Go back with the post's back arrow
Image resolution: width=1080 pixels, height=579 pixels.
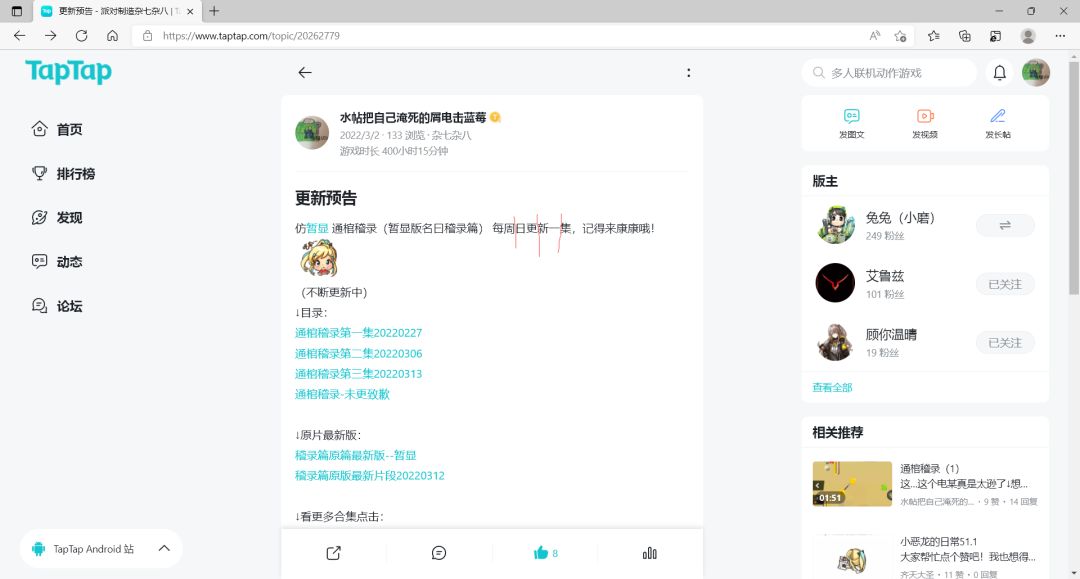305,72
